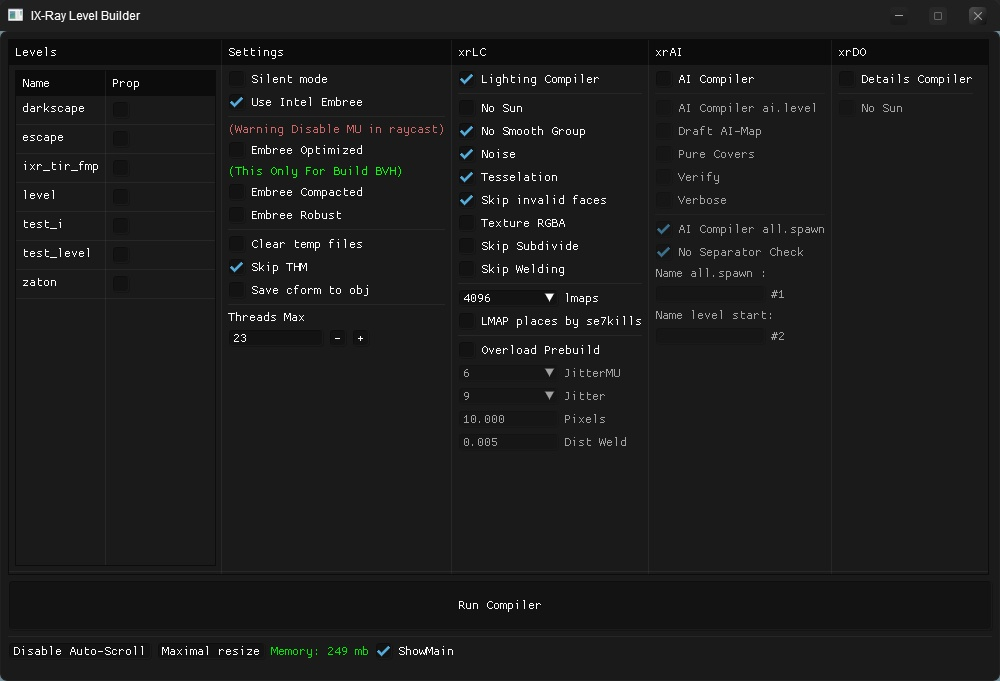Disable the Noise option in xrLC
This screenshot has width=1000, height=681.
click(x=467, y=154)
